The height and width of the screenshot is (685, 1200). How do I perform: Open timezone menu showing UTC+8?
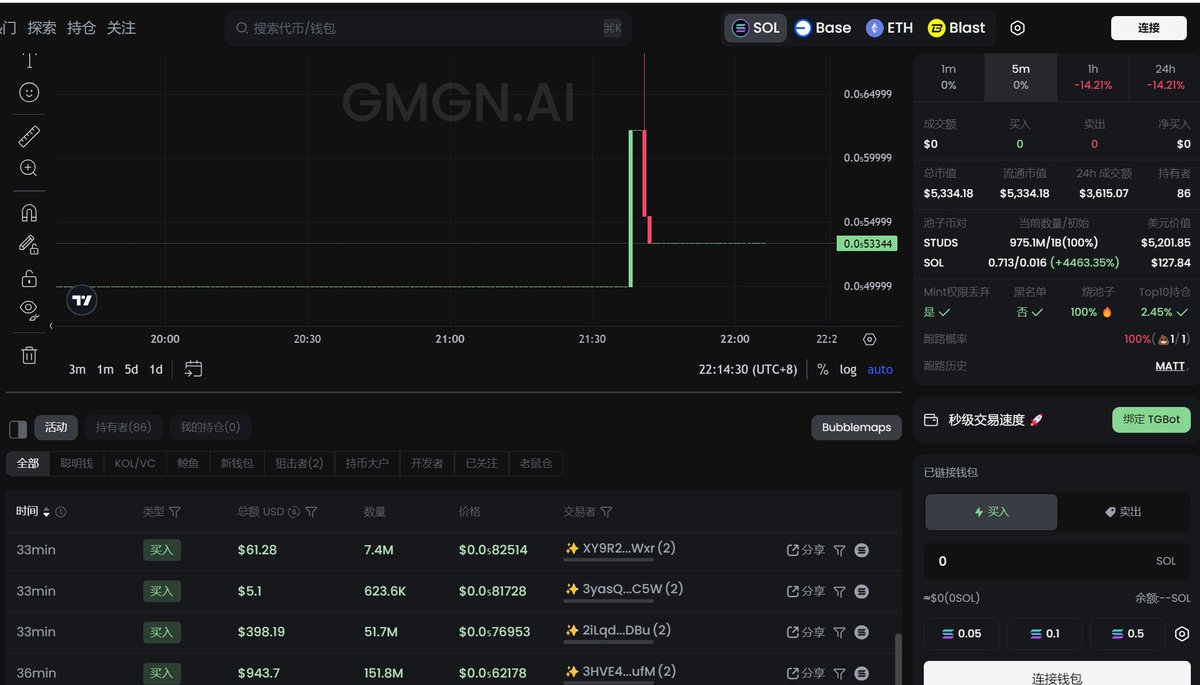click(748, 369)
